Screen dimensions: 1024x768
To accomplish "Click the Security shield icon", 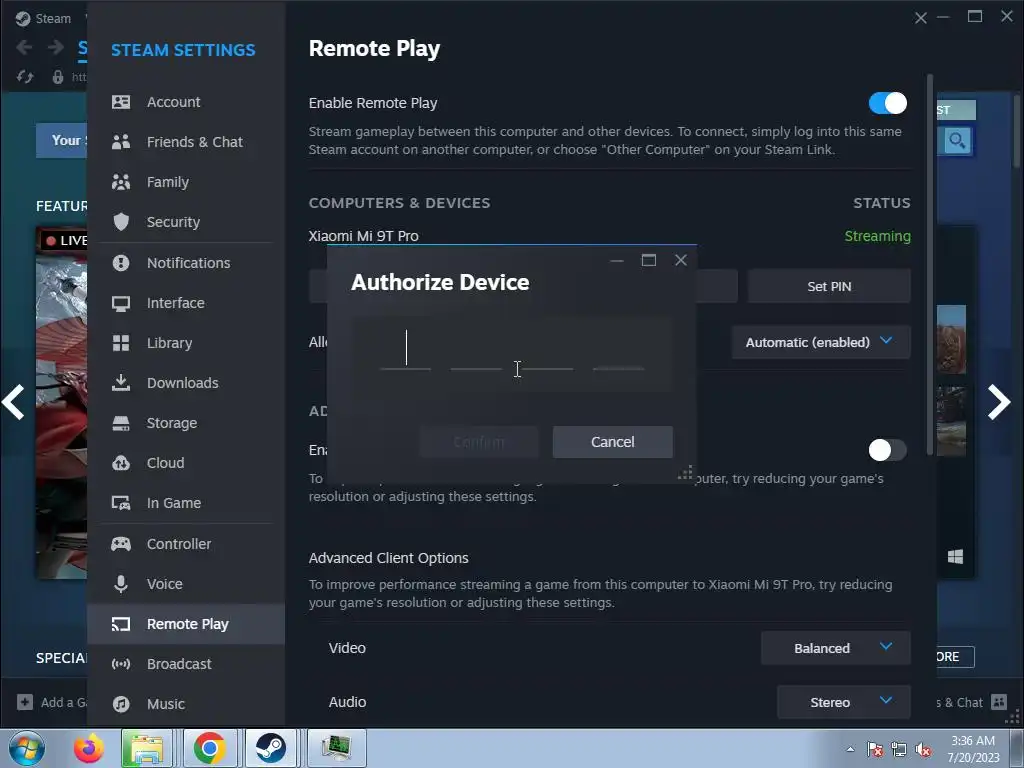I will [121, 222].
